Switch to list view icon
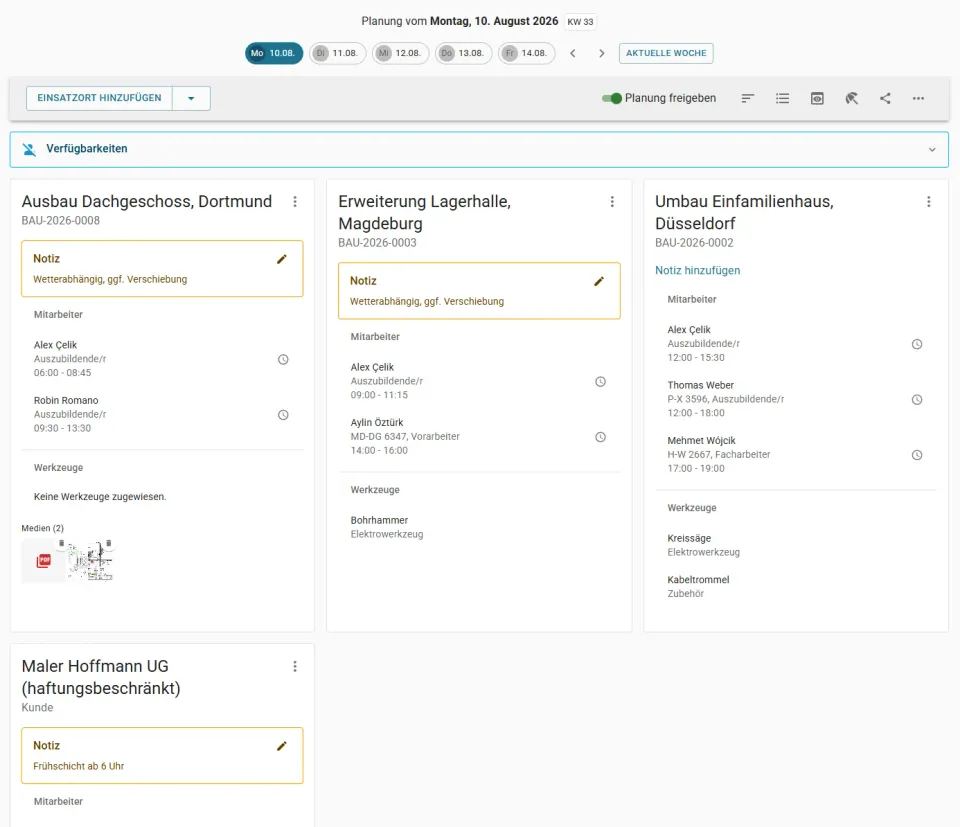960x827 pixels. (x=782, y=98)
